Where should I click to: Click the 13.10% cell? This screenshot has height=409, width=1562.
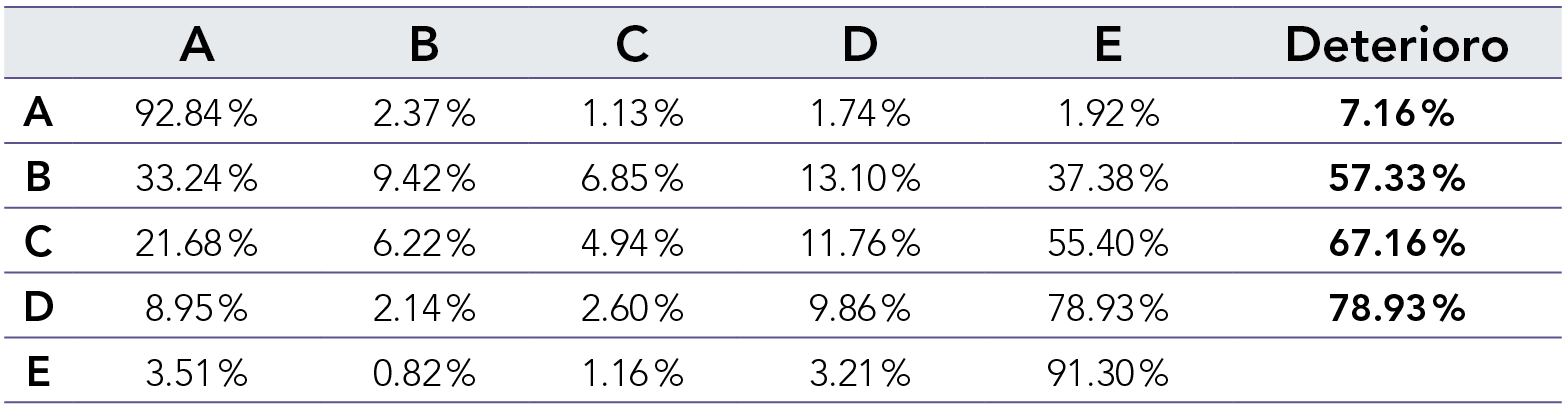[x=858, y=180]
